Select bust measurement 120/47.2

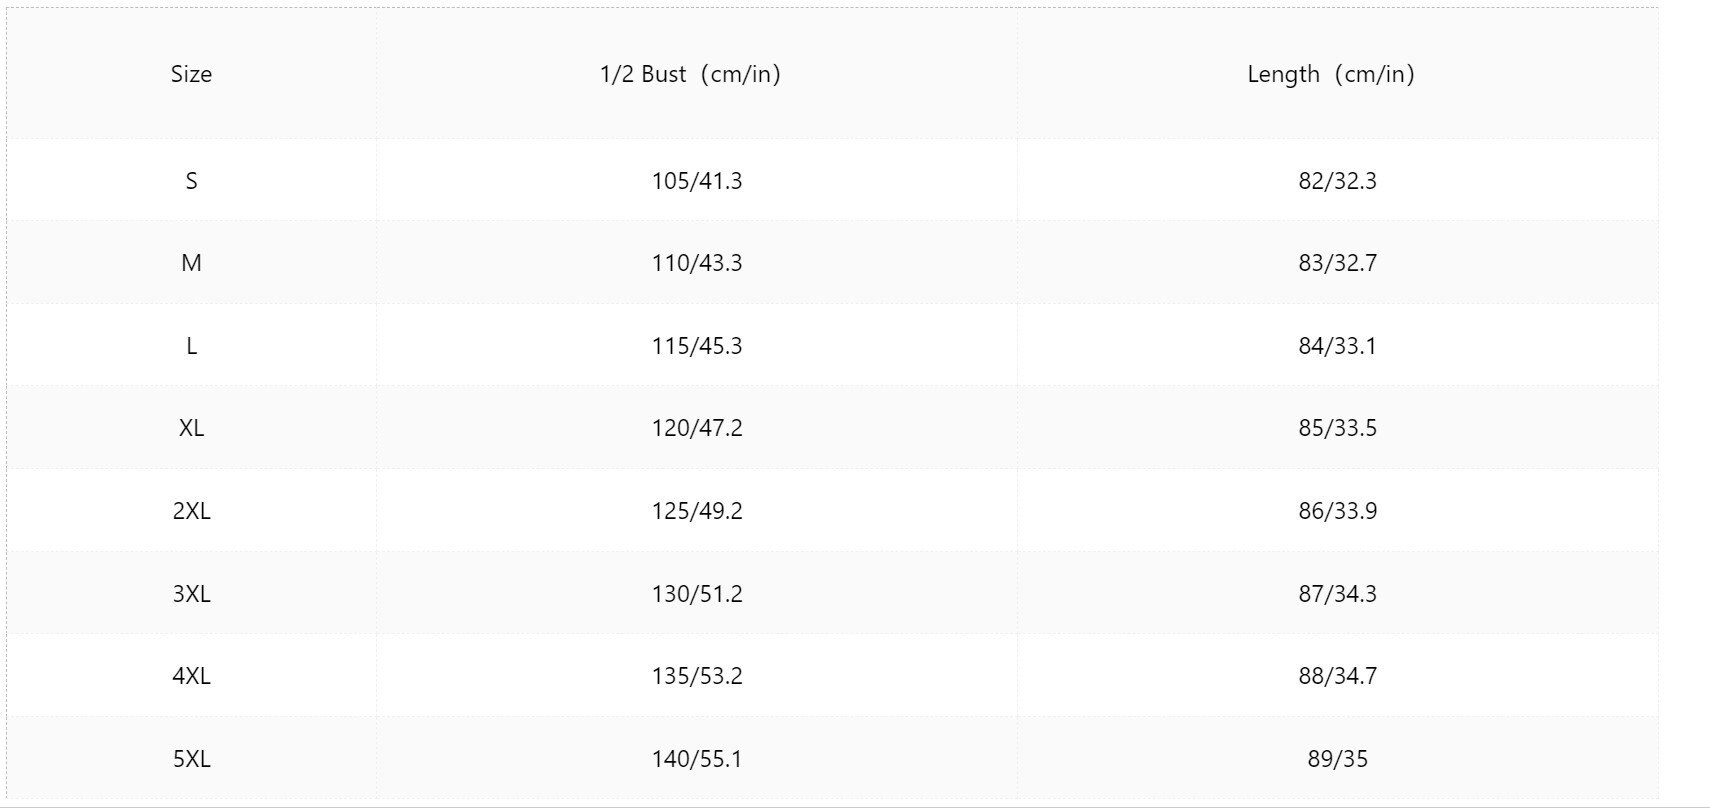(x=697, y=428)
